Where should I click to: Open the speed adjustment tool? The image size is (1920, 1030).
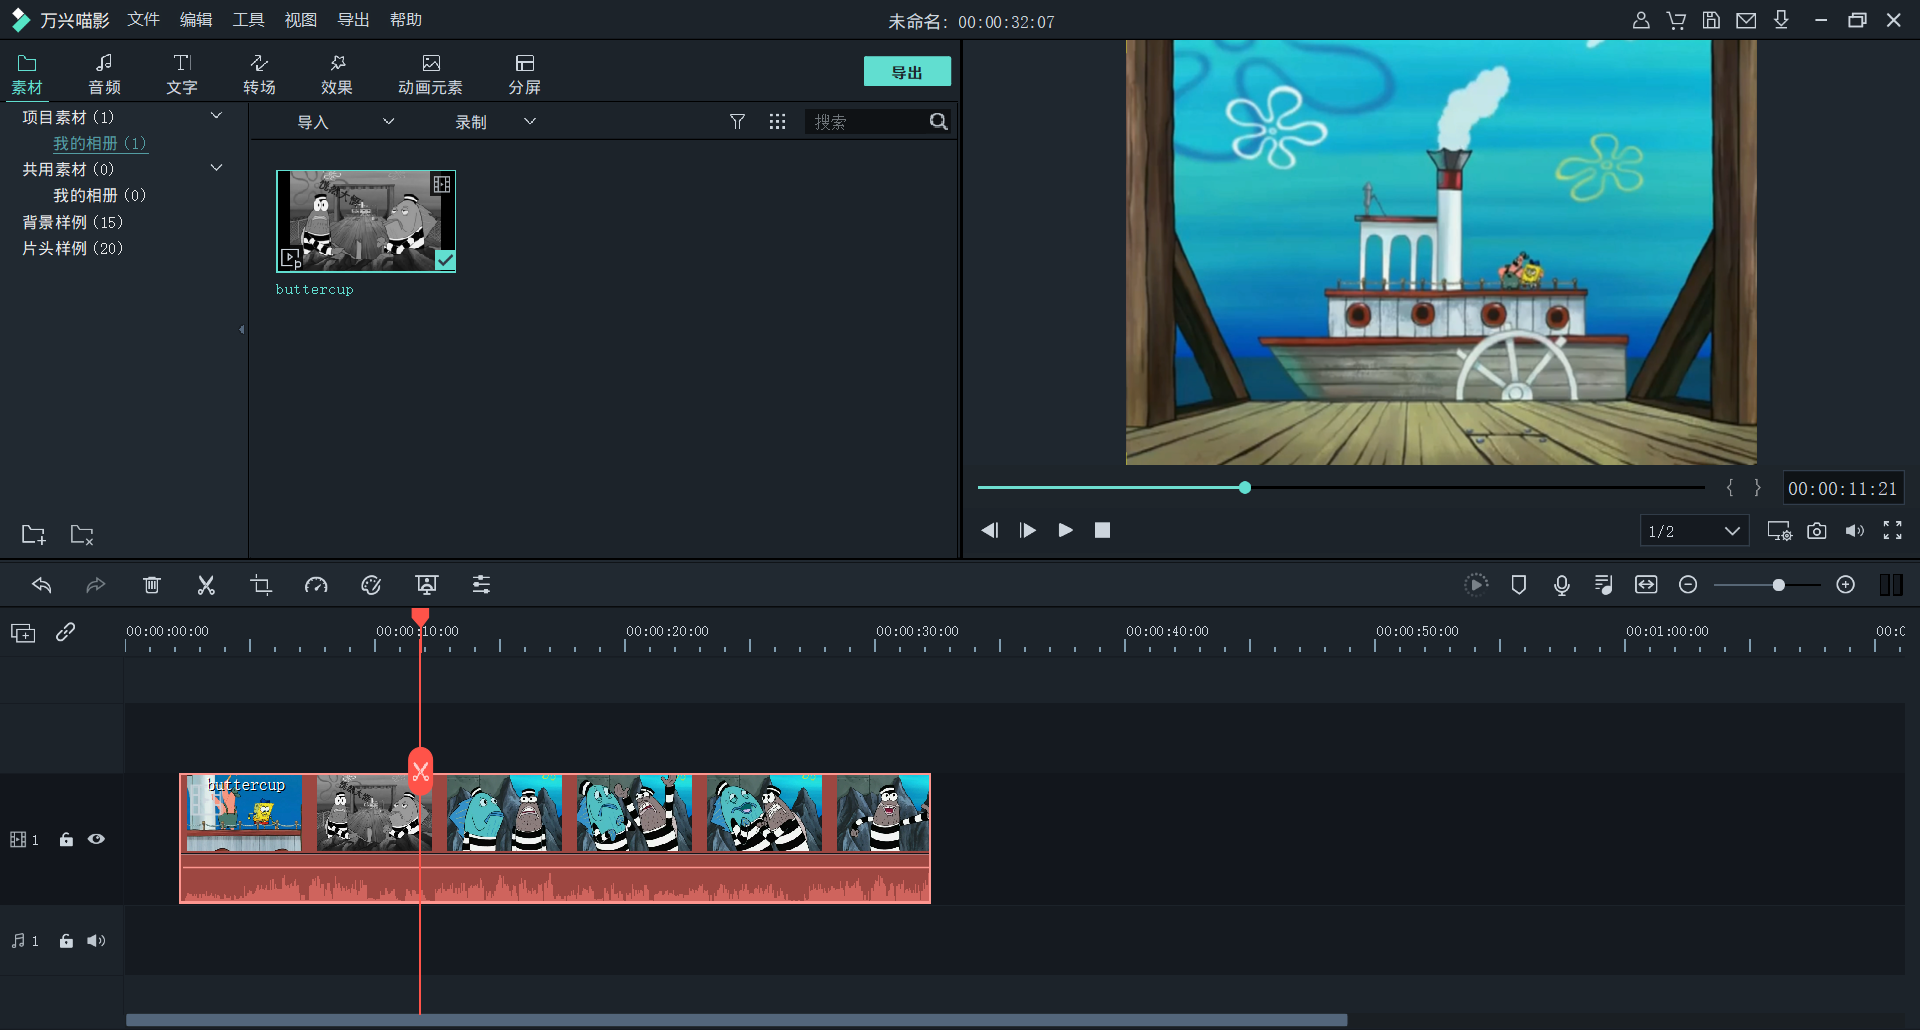point(316,585)
